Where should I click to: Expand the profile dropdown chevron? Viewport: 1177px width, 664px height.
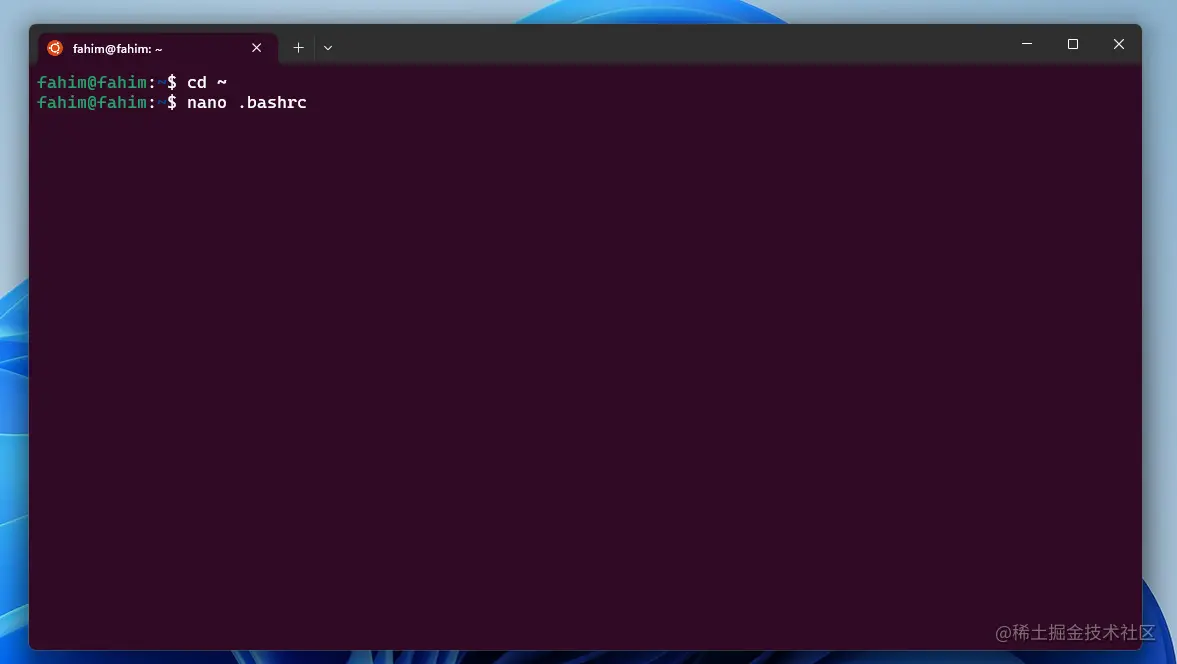click(328, 48)
